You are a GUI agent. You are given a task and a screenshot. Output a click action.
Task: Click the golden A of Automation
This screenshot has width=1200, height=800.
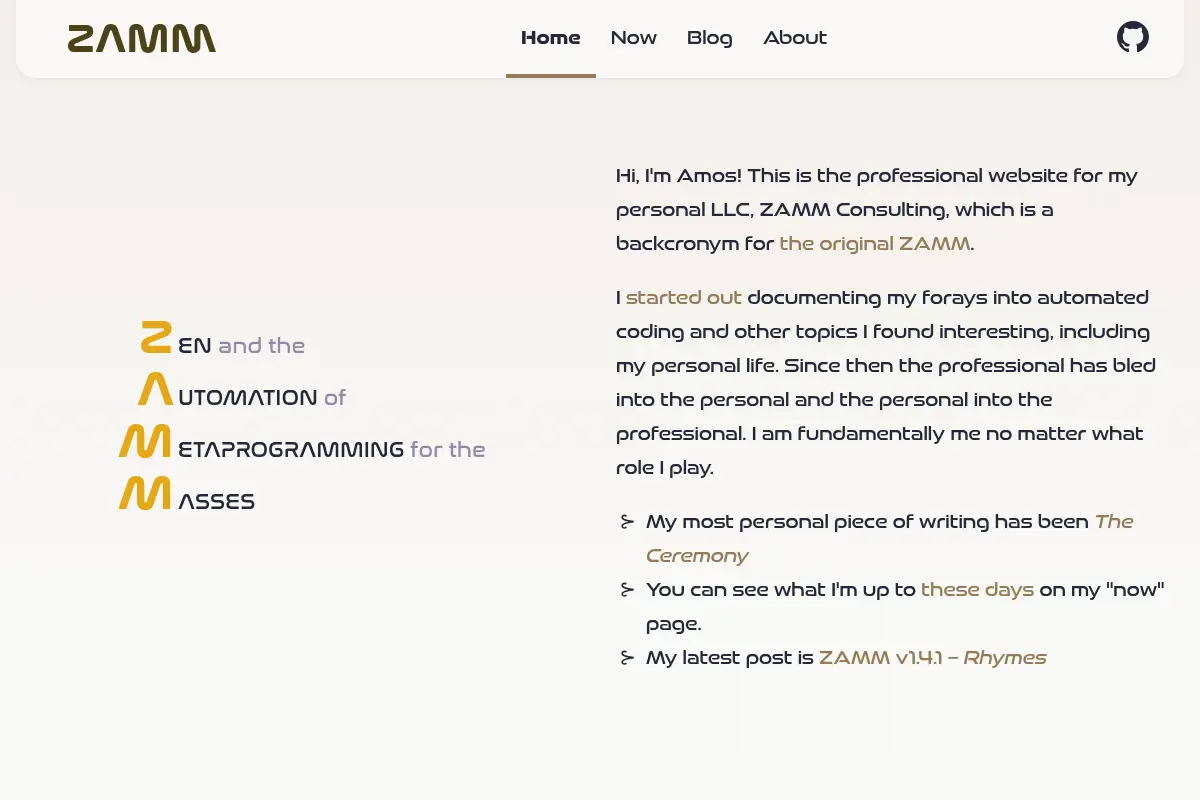(155, 389)
